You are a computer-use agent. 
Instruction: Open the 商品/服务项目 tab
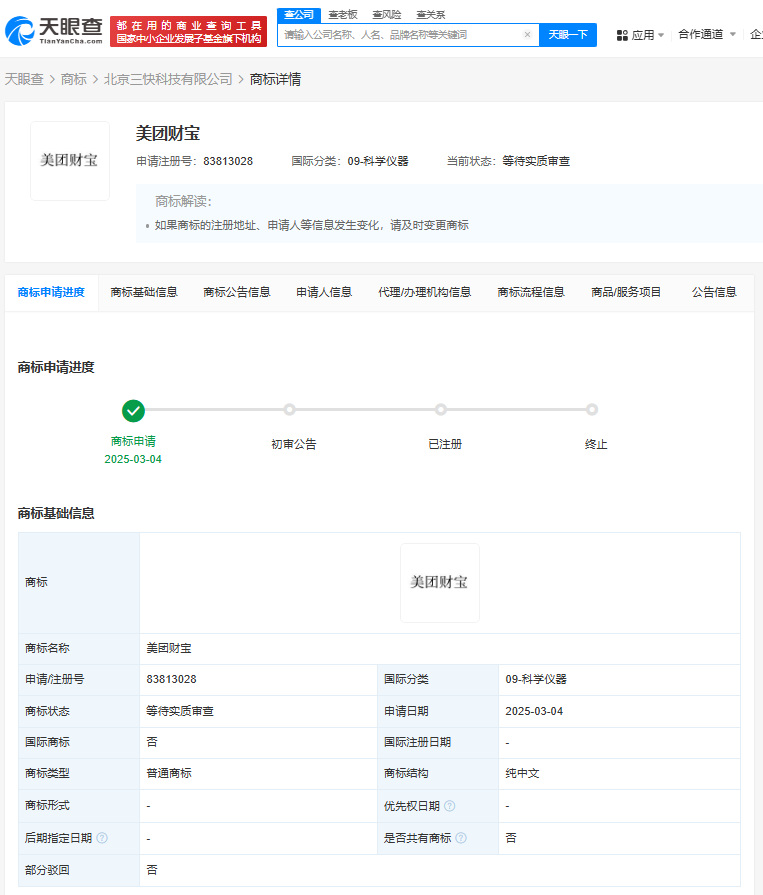click(626, 292)
